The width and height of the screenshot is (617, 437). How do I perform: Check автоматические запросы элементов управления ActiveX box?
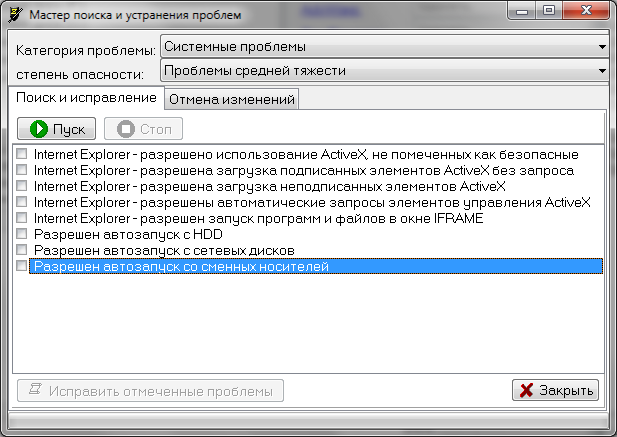22,201
